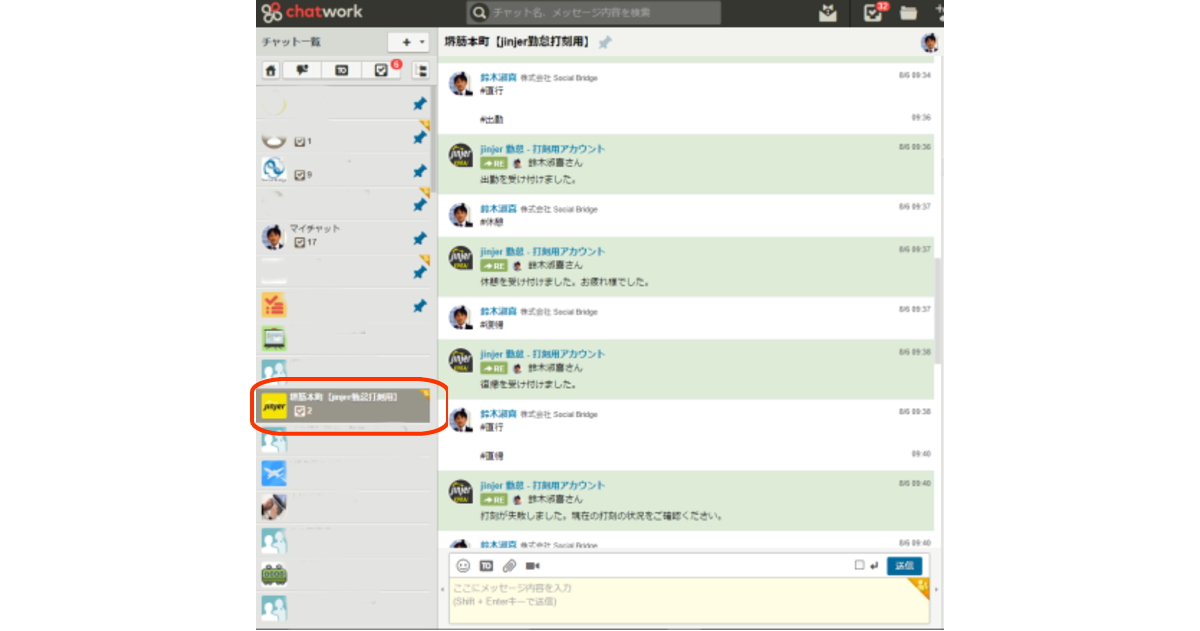
Task: Click the 打刻が失敗しました message text
Action: pos(601,516)
